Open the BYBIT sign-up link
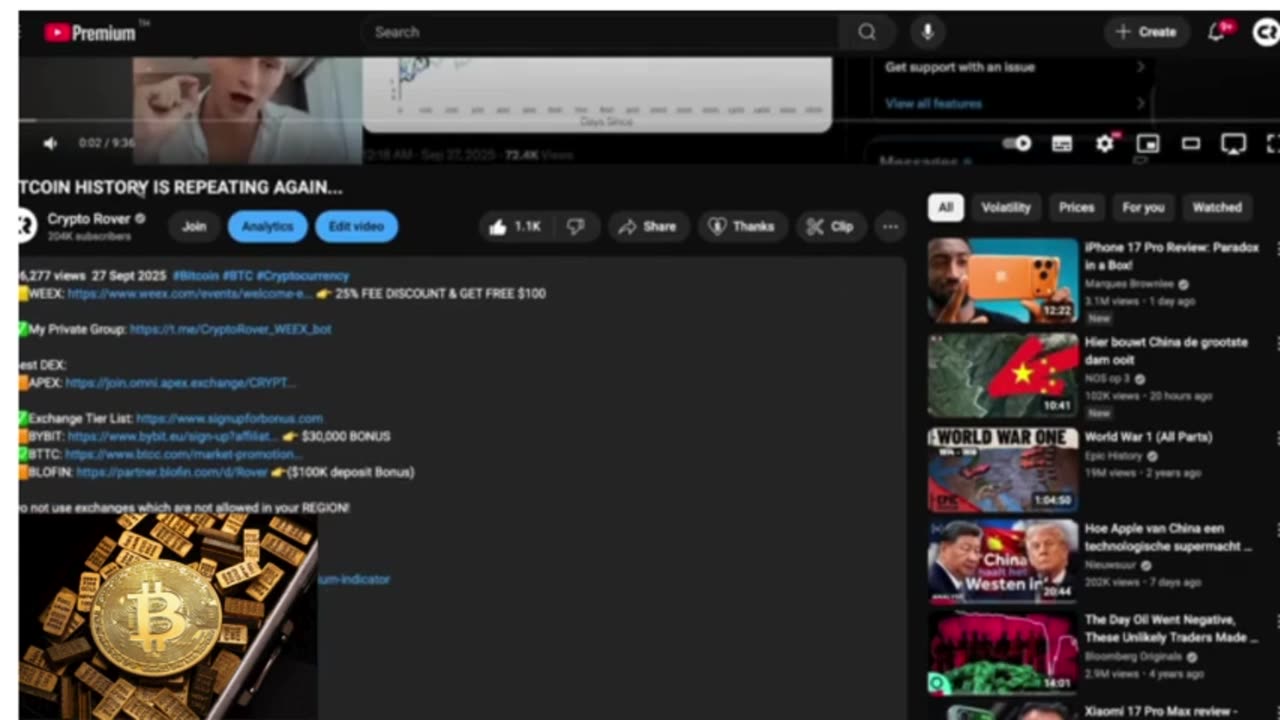This screenshot has height=720, width=1280. pos(172,437)
